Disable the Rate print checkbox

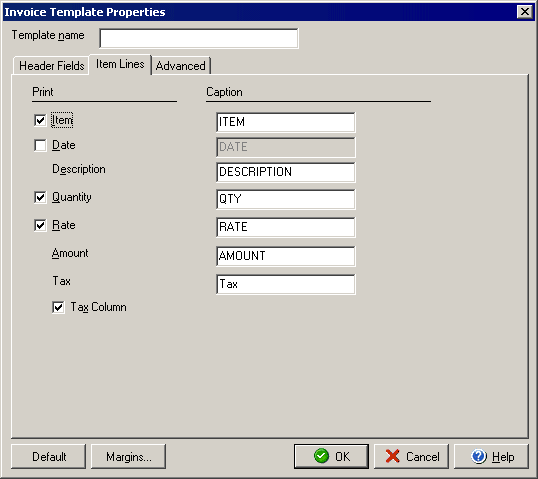[x=40, y=225]
